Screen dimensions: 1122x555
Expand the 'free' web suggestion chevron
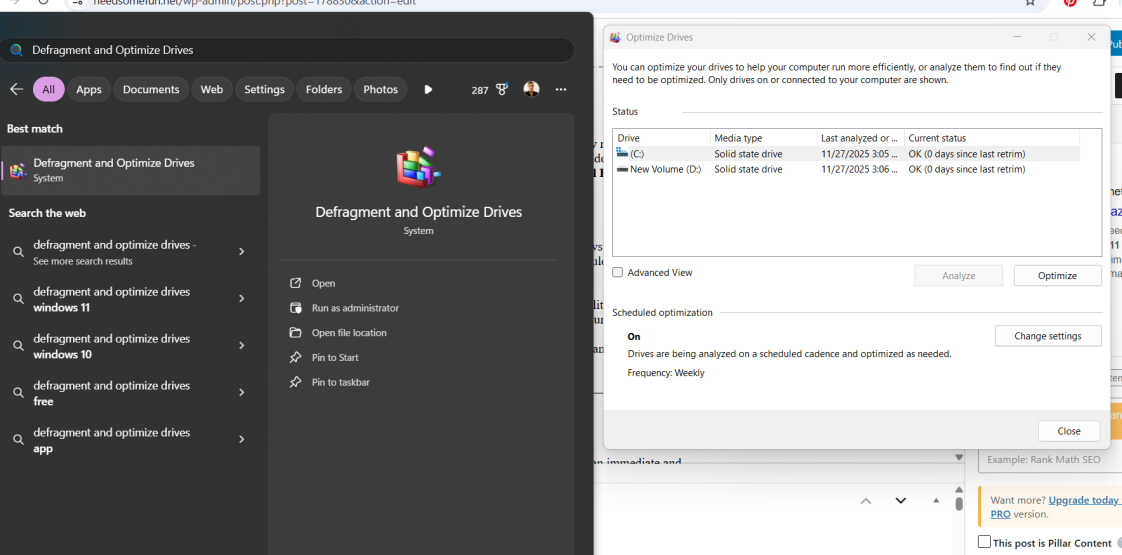click(x=242, y=393)
